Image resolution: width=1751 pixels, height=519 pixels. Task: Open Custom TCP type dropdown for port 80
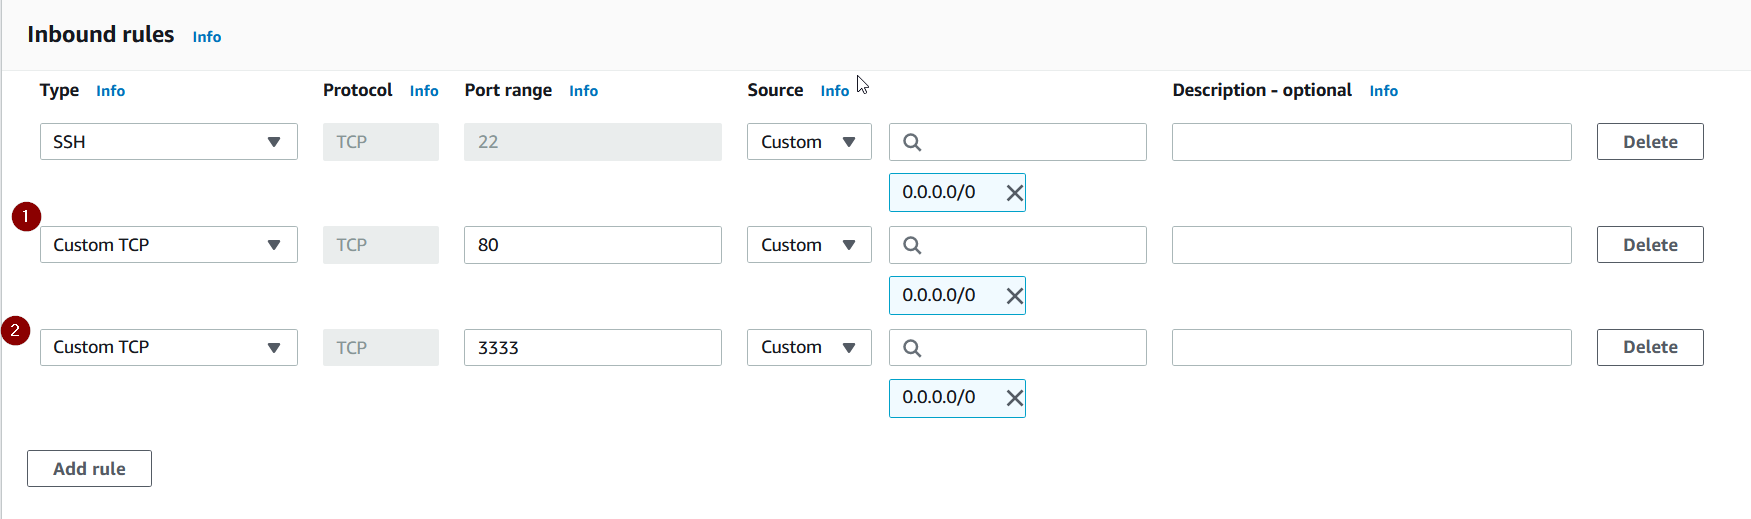click(168, 245)
